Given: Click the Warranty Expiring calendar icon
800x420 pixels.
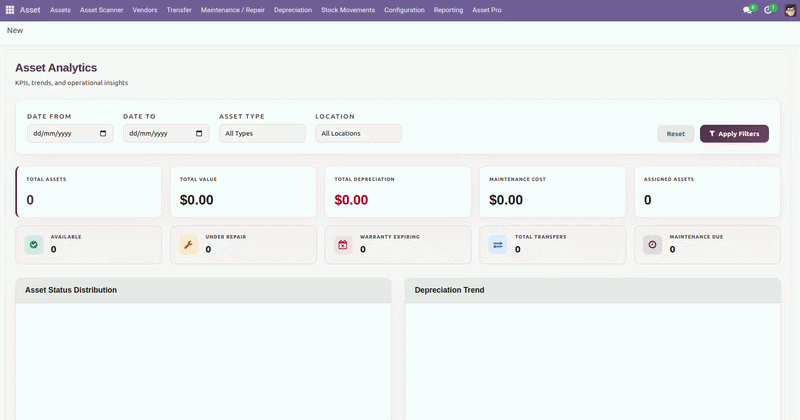Looking at the screenshot, I should [343, 245].
